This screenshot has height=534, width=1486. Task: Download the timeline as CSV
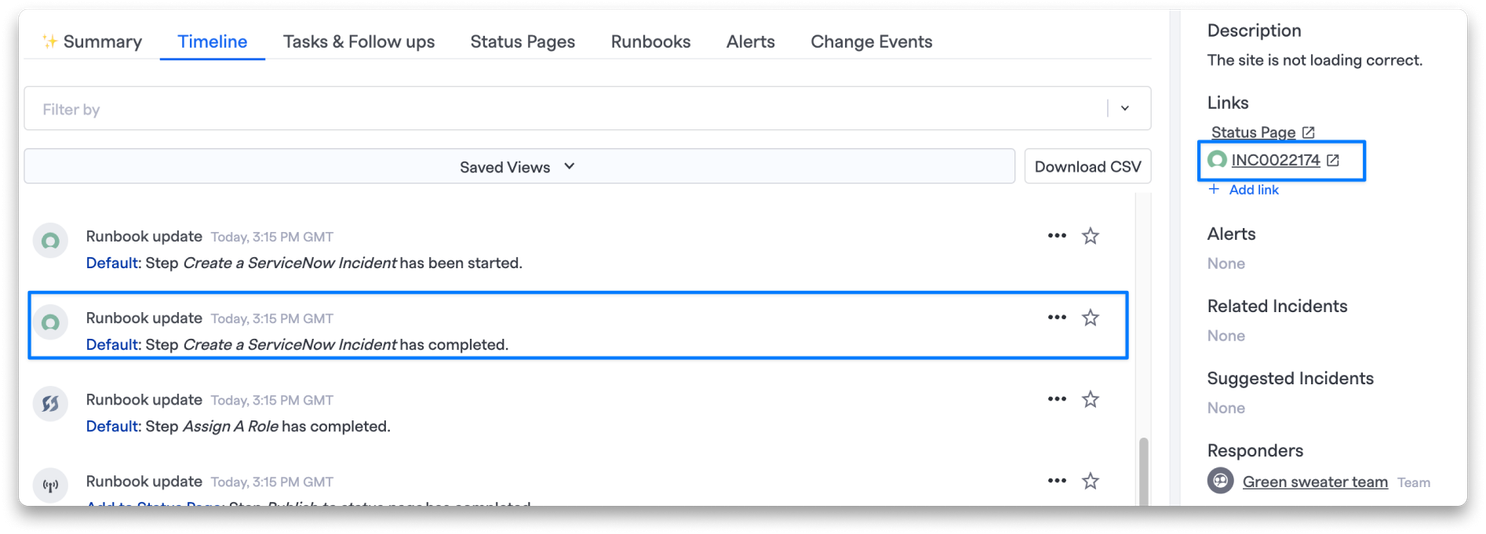pyautogui.click(x=1088, y=167)
